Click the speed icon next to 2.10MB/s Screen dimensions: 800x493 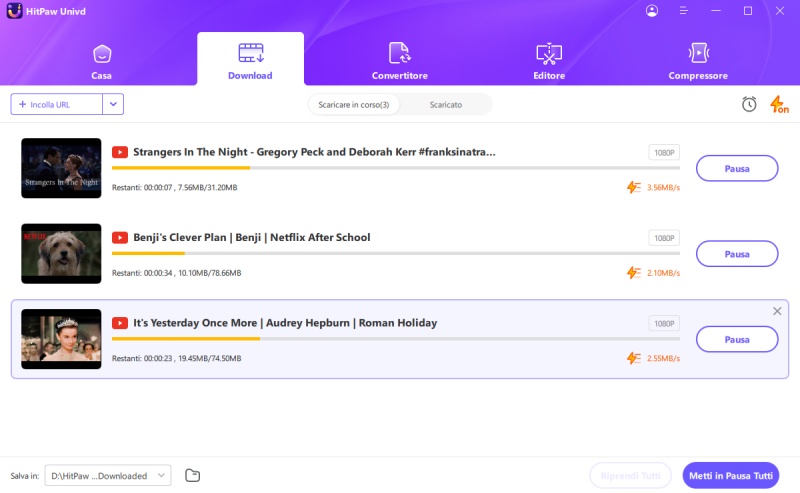tap(634, 273)
